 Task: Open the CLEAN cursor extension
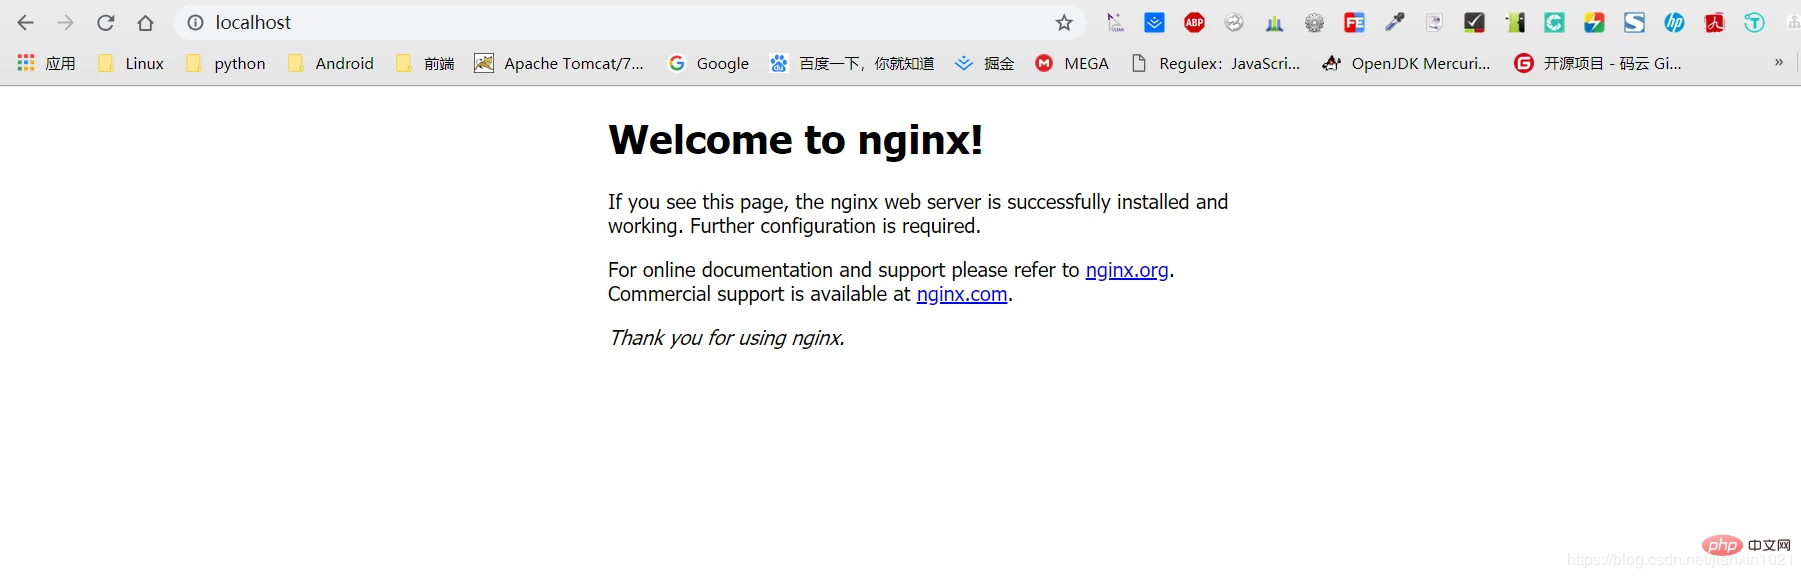click(x=1115, y=23)
